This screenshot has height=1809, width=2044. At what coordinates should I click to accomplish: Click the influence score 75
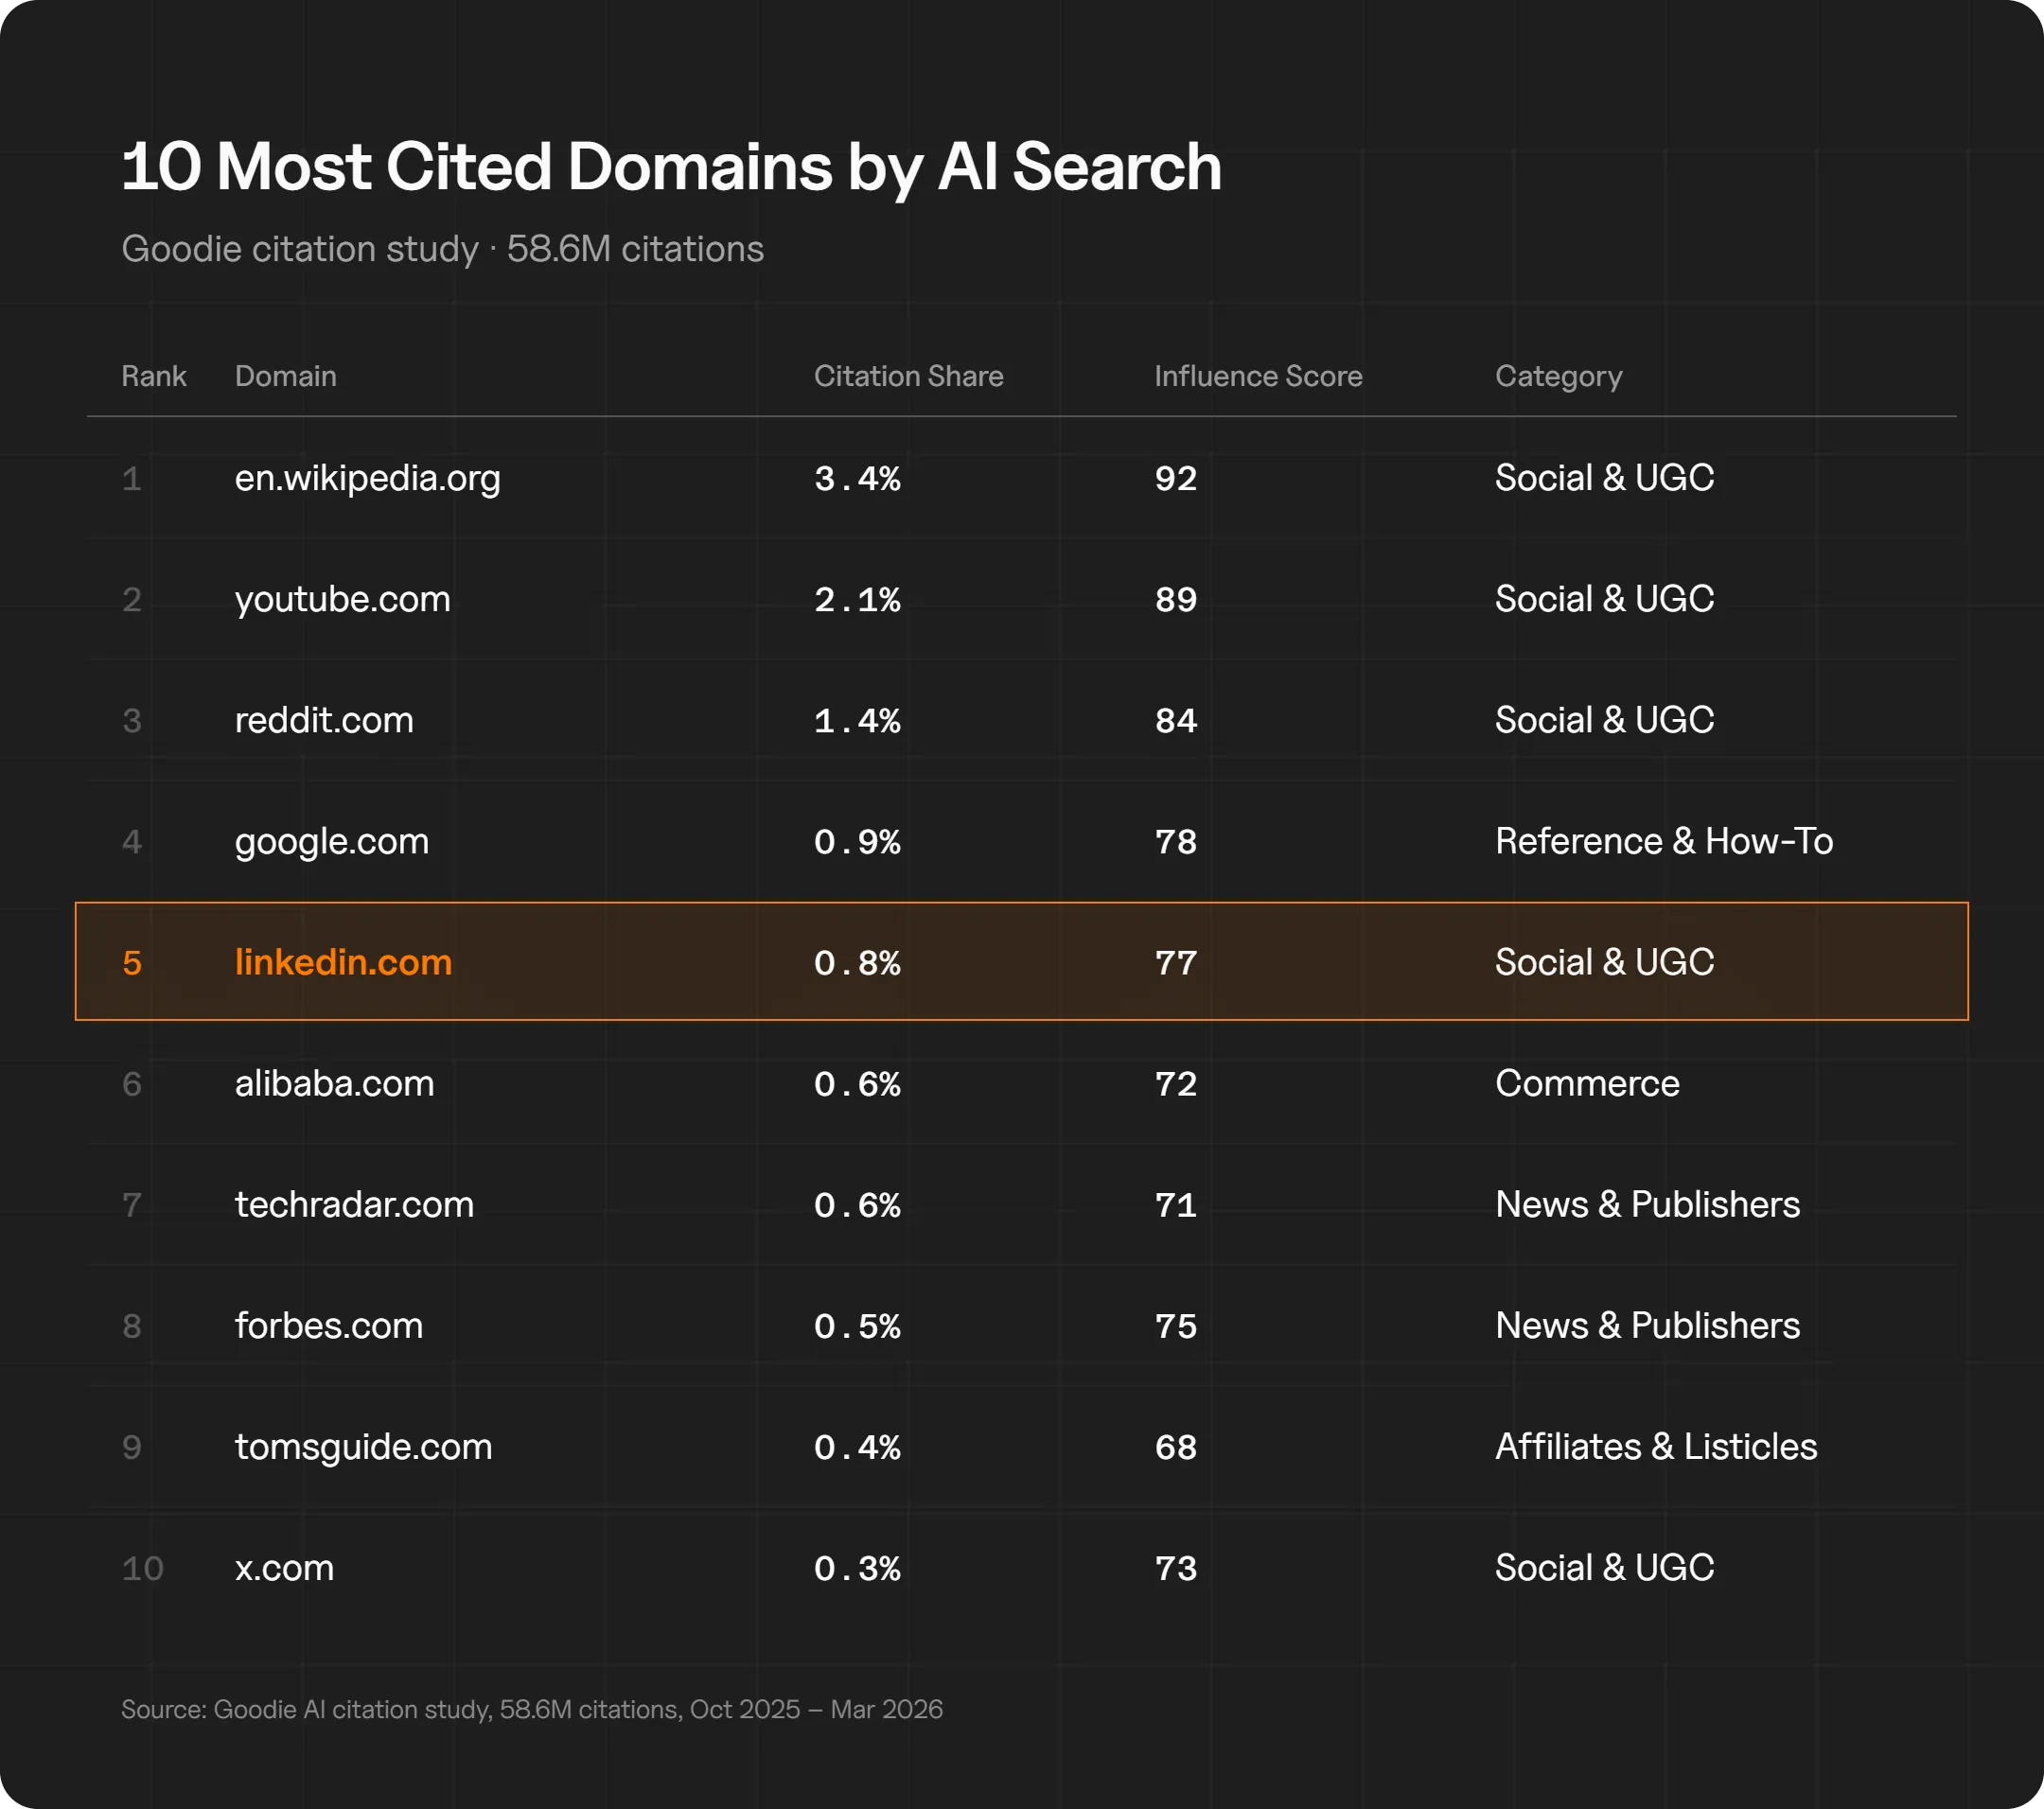1175,1326
